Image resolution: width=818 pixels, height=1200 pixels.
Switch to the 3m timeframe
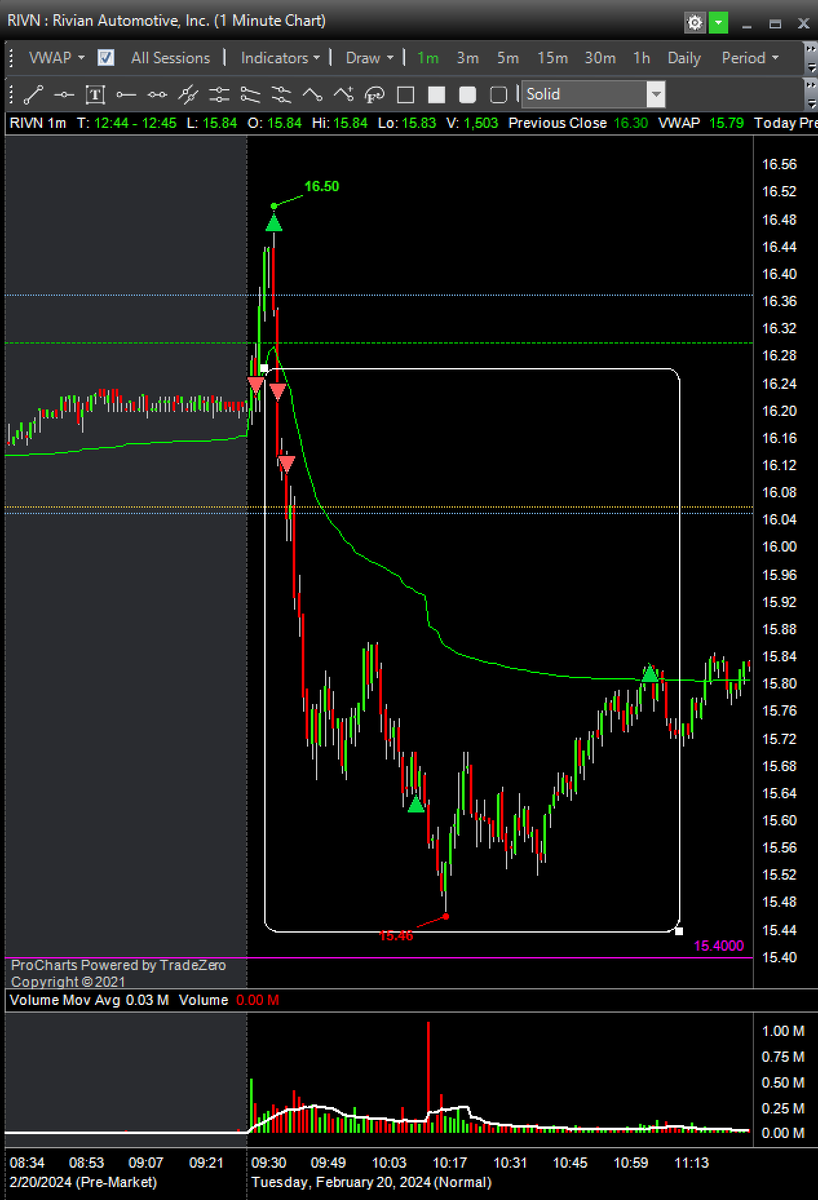click(468, 58)
